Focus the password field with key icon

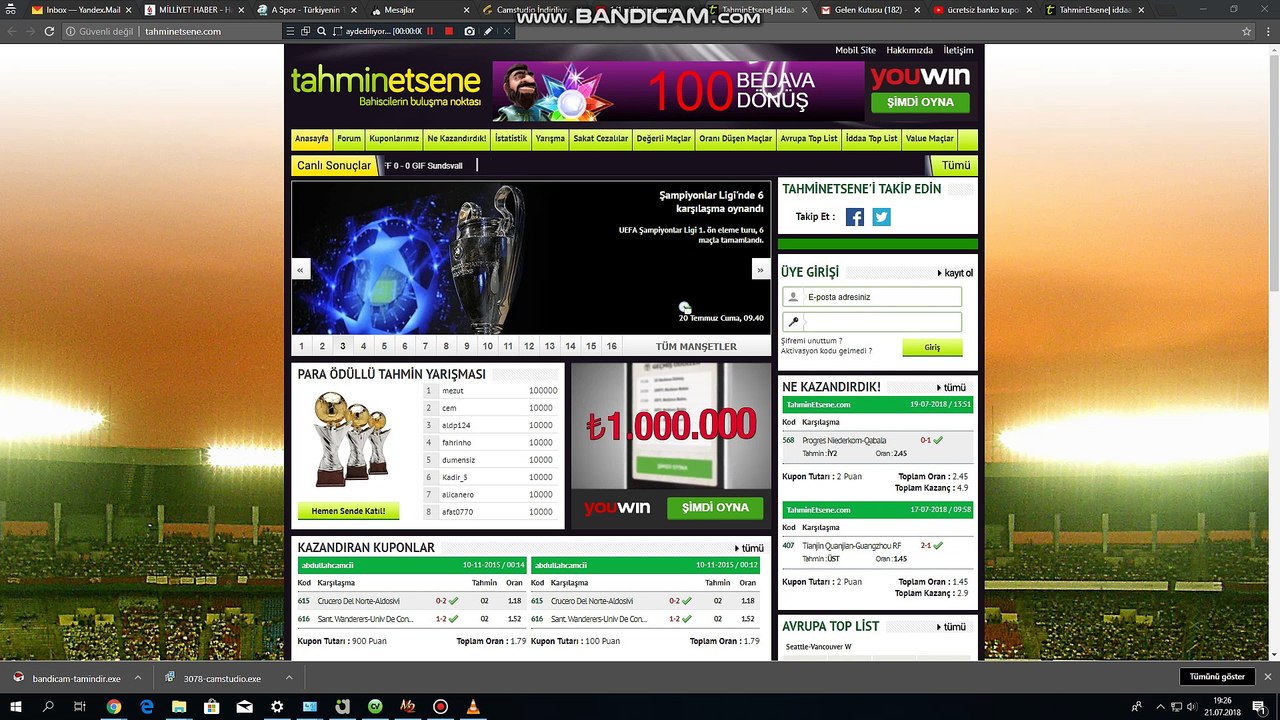click(x=872, y=322)
